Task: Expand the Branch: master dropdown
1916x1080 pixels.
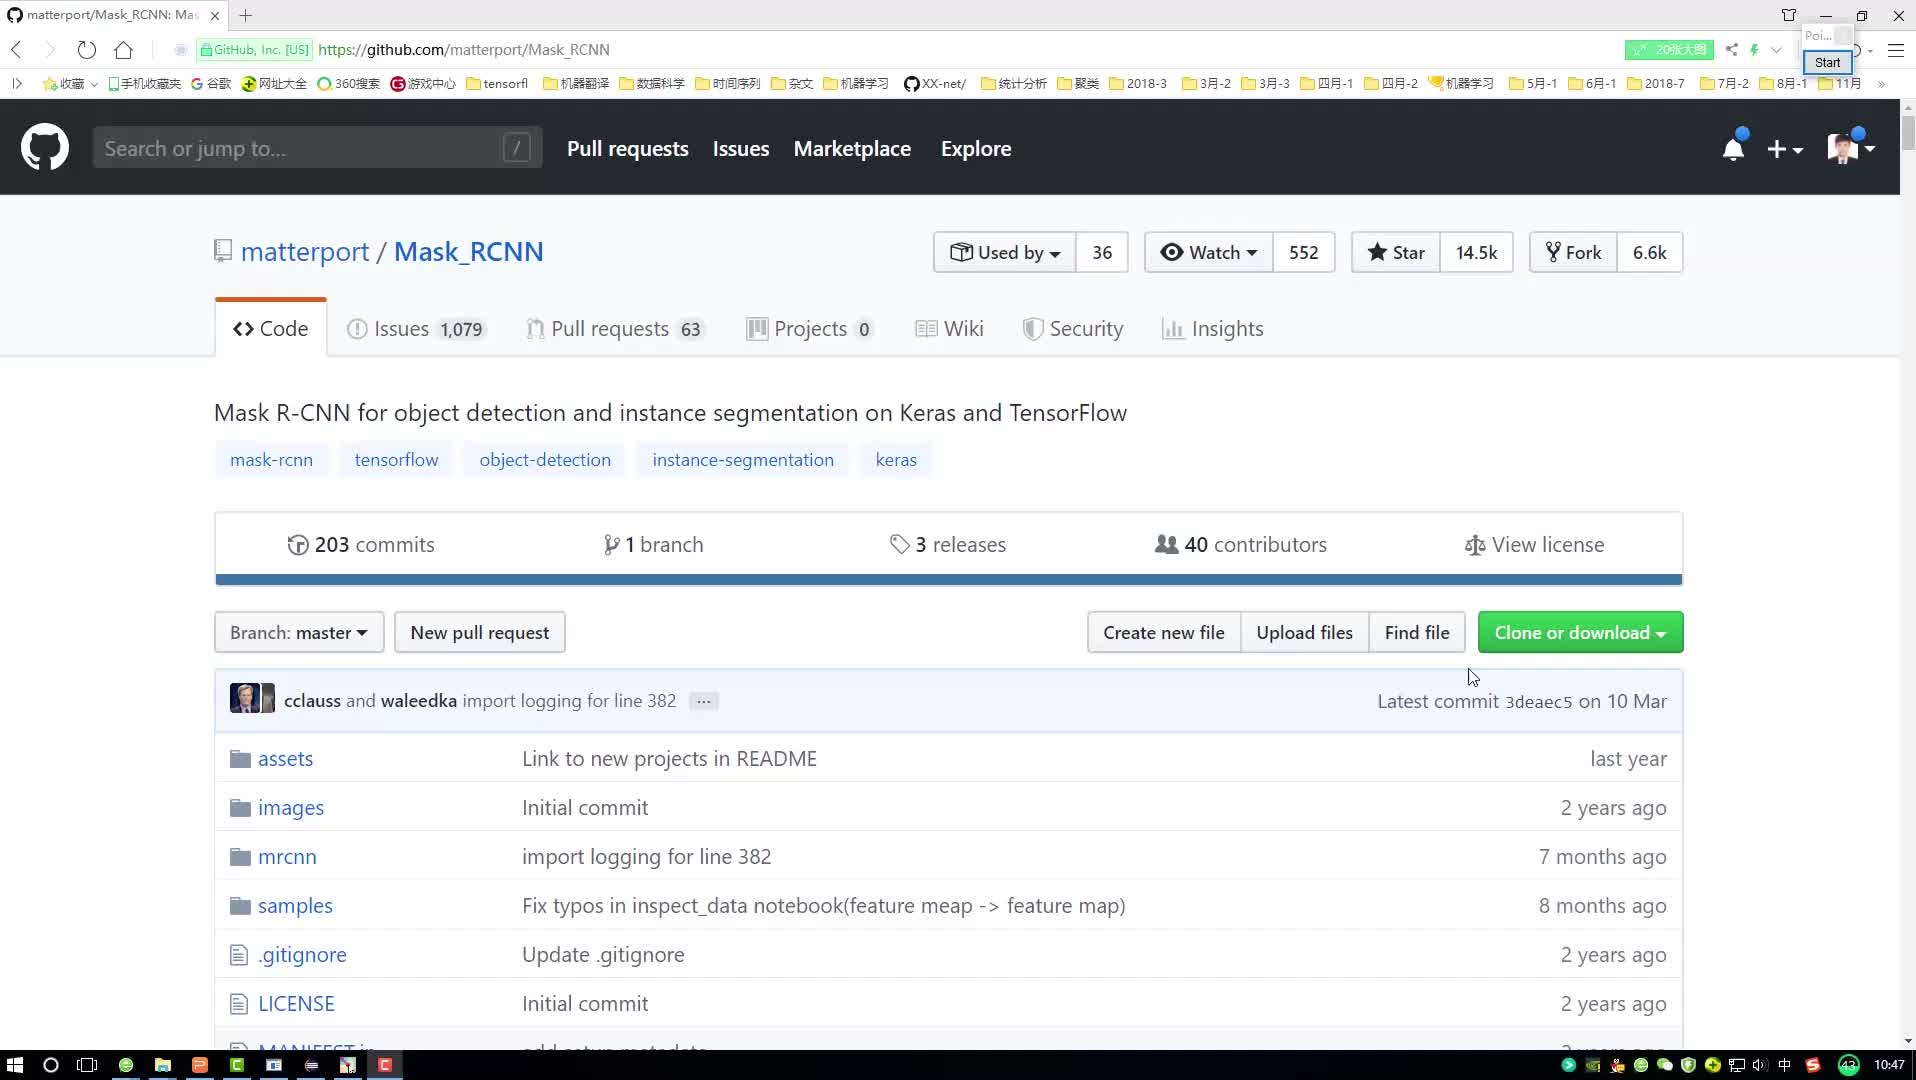Action: coord(299,633)
